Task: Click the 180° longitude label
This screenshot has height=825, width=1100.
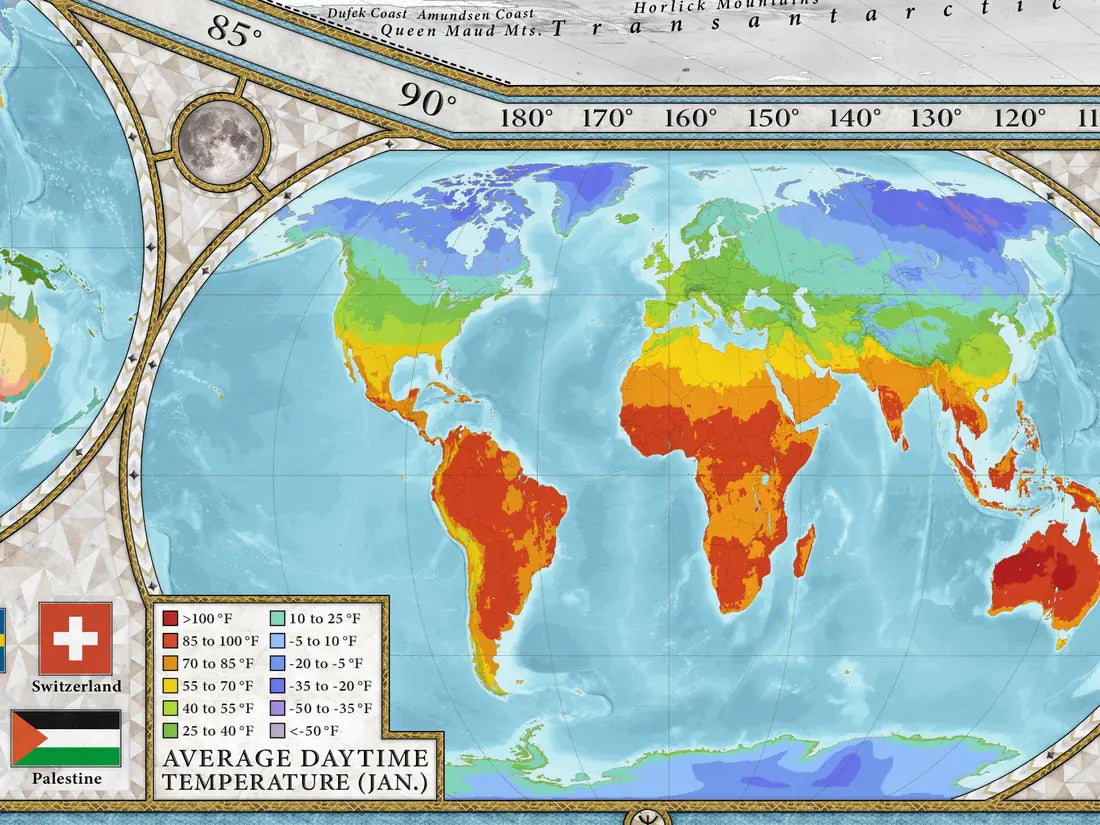Action: (526, 117)
